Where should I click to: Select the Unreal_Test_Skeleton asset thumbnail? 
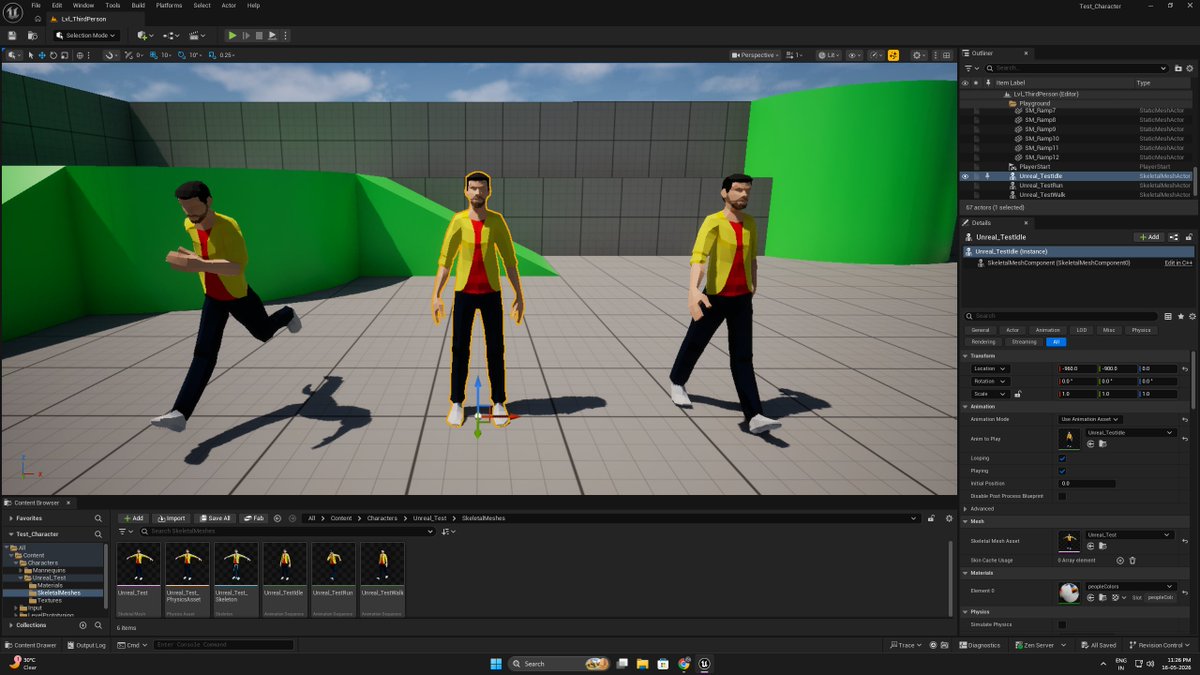(236, 564)
